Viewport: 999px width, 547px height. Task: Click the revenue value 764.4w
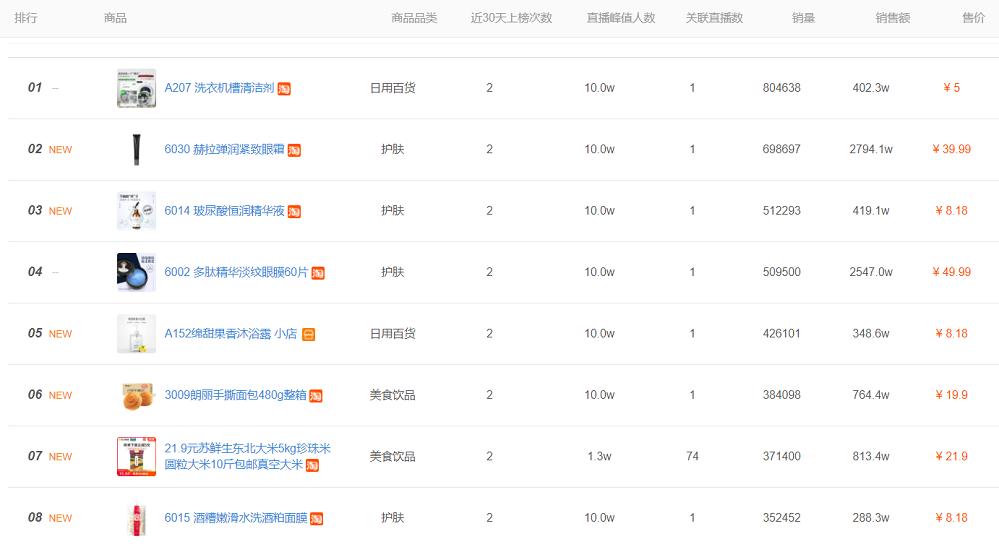point(871,395)
